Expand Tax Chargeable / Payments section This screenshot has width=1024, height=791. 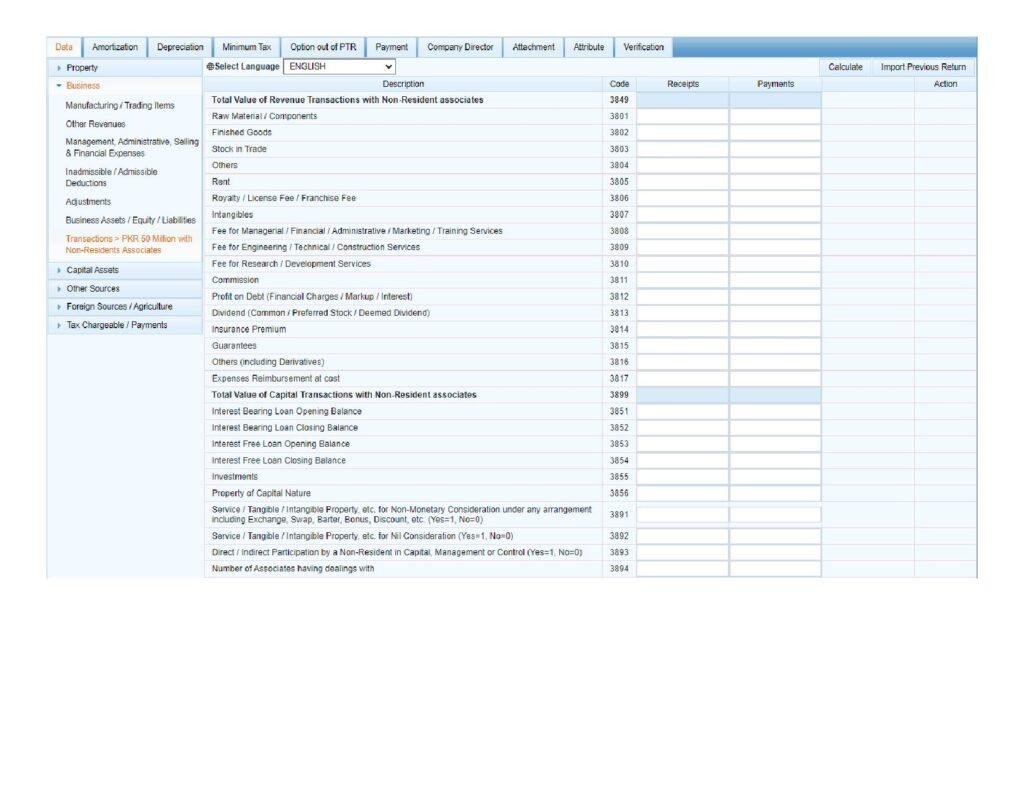pyautogui.click(x=116, y=325)
